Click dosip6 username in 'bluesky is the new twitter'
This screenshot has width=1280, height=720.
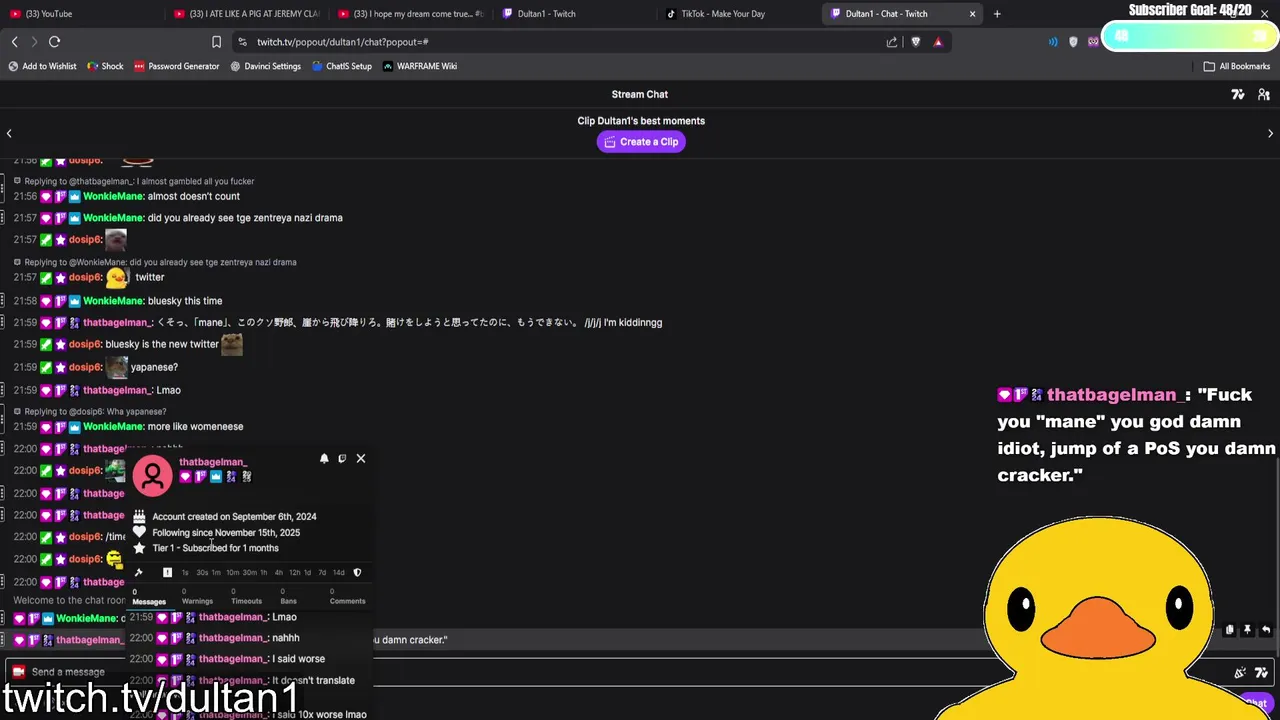click(x=84, y=344)
